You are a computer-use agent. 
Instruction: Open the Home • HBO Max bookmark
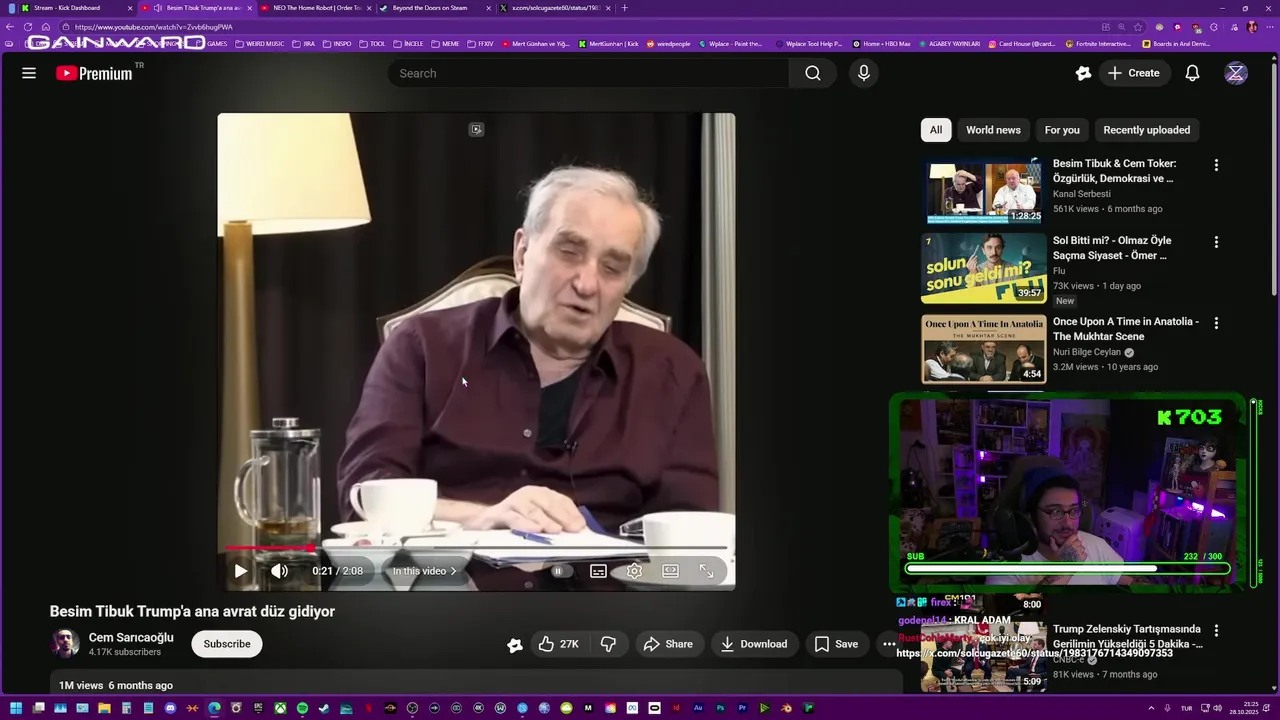click(882, 44)
